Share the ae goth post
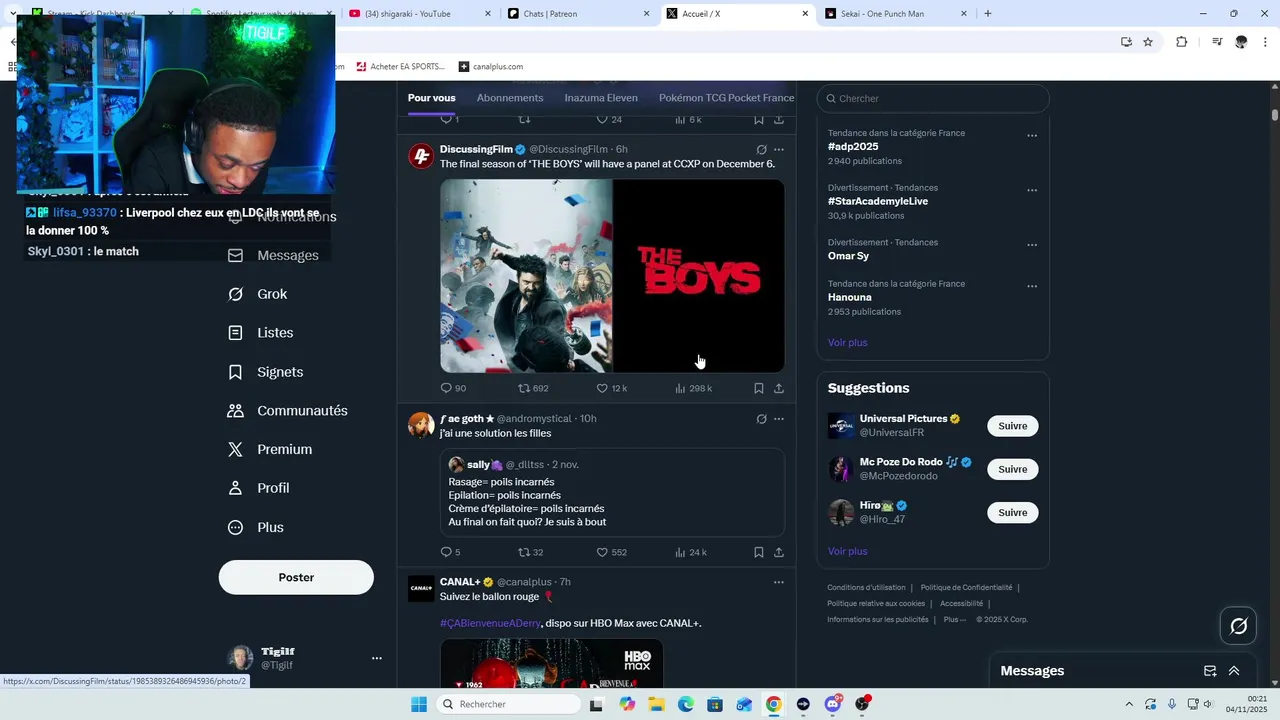This screenshot has width=1280, height=720. [x=779, y=552]
